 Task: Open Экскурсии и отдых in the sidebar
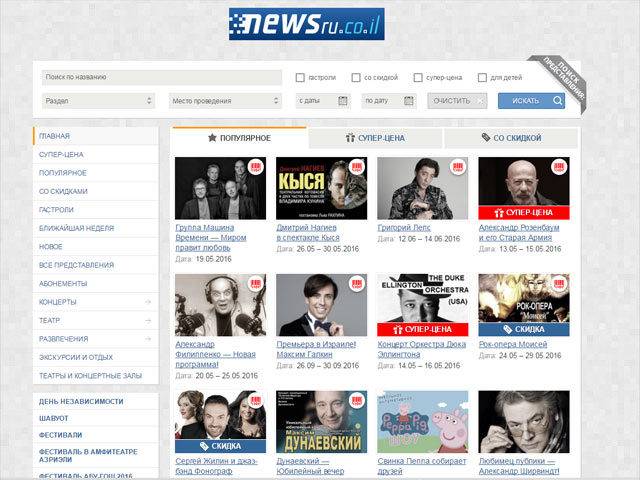pos(96,357)
